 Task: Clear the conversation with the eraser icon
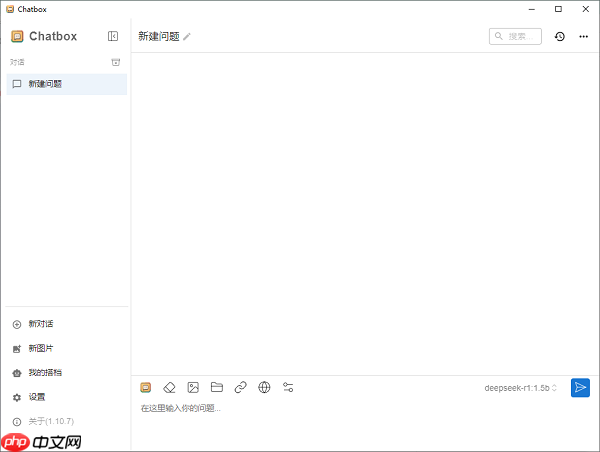point(169,388)
